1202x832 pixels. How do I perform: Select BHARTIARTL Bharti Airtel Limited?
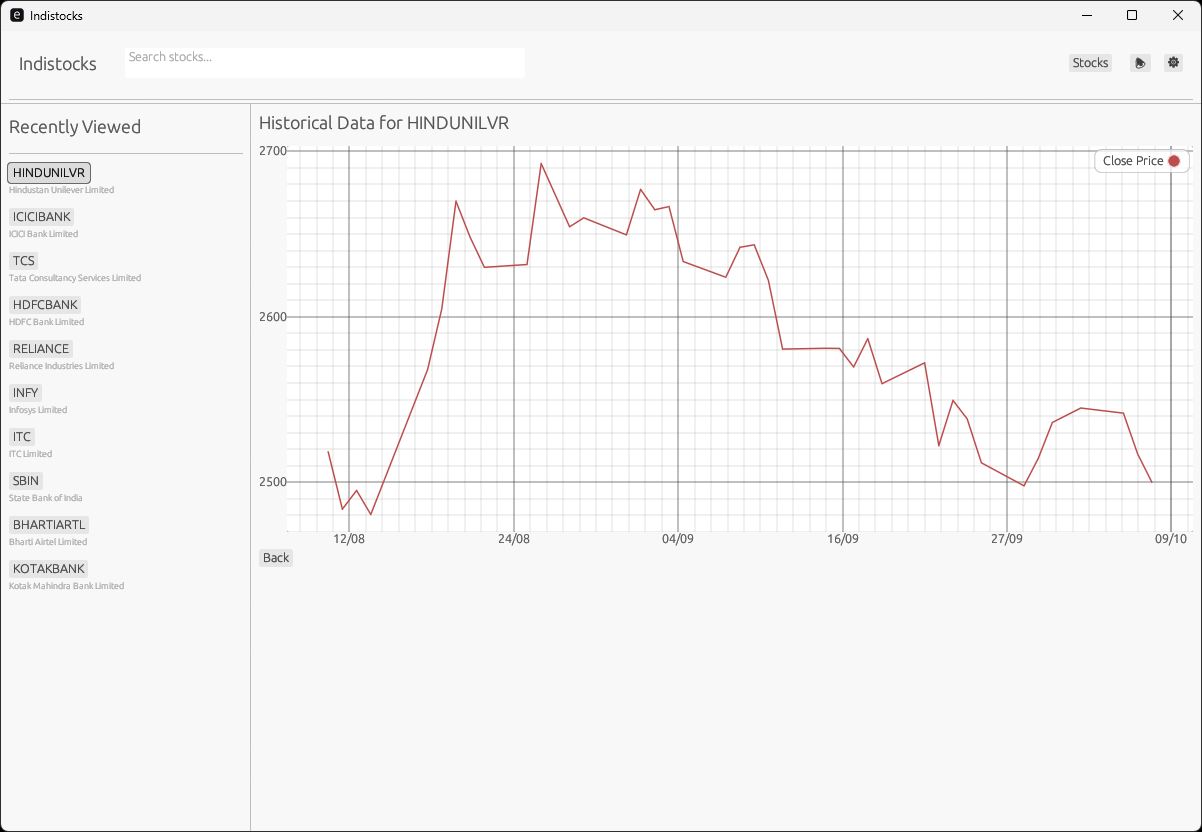[49, 524]
